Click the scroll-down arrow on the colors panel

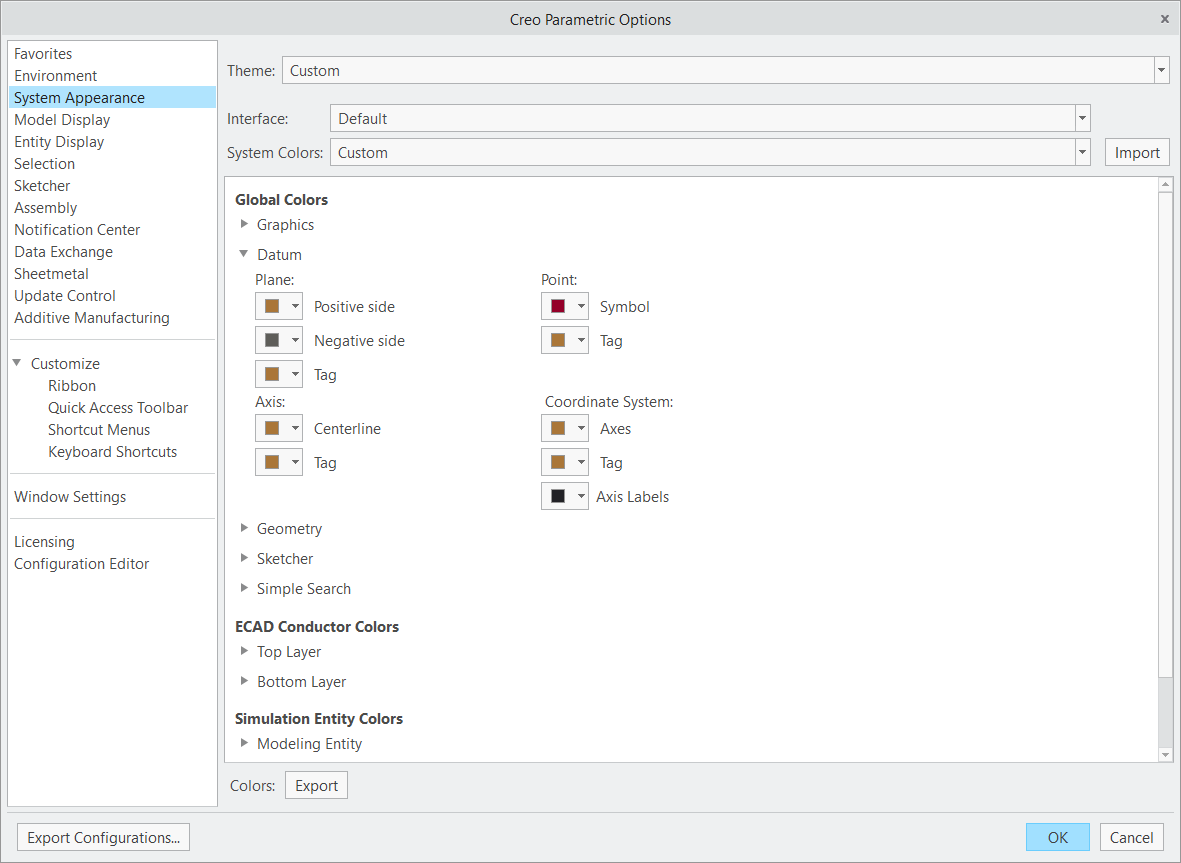coord(1164,754)
